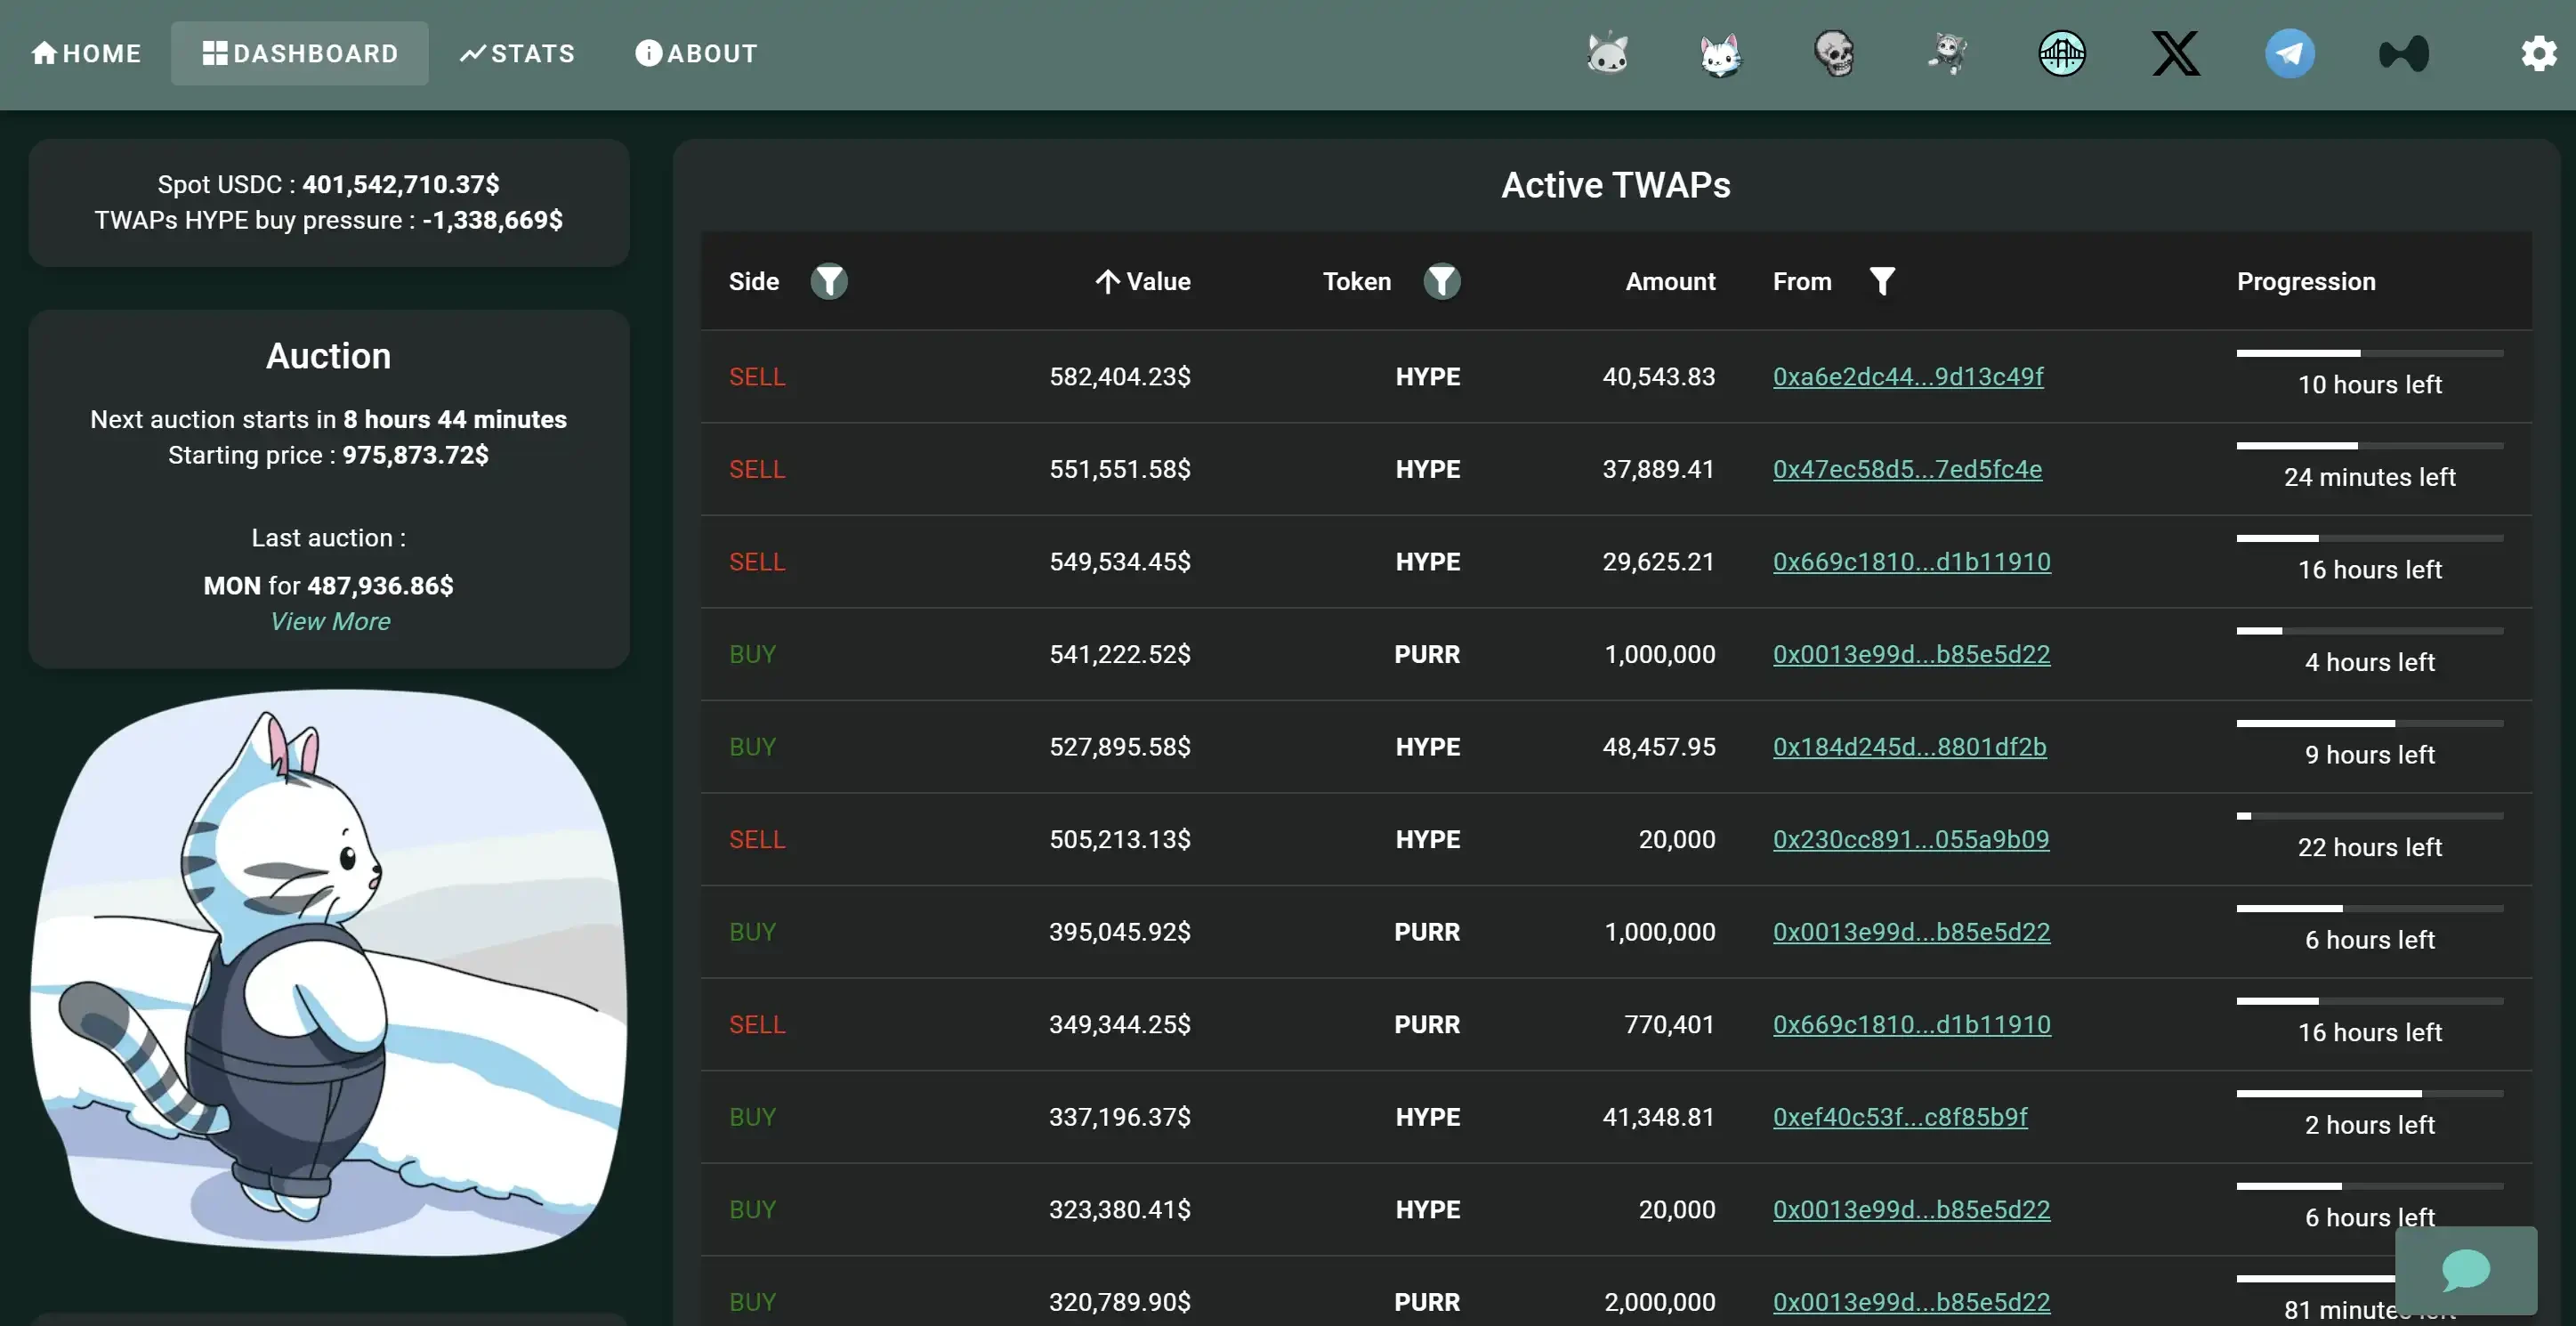2576x1326 pixels.
Task: Go to the Stats page
Action: (x=517, y=53)
